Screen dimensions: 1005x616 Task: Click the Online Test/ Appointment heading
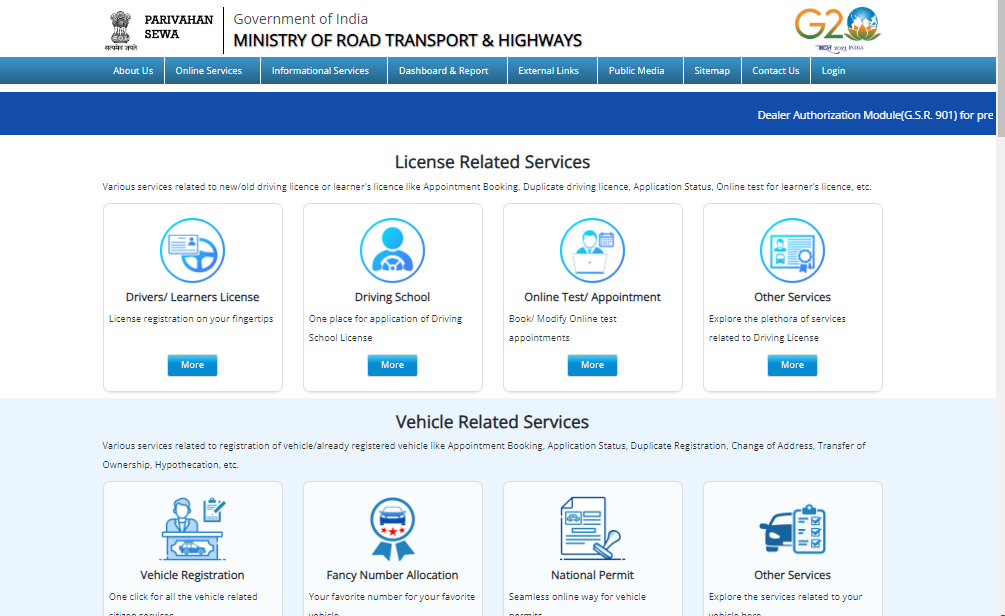coord(592,297)
